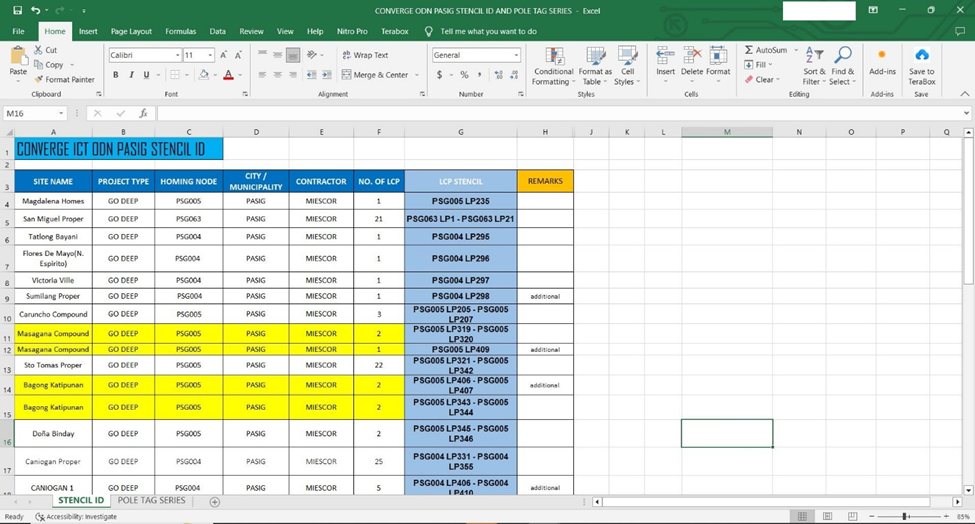975x524 pixels.
Task: Expand the Merge & Center dropdown arrow
Action: pyautogui.click(x=417, y=75)
